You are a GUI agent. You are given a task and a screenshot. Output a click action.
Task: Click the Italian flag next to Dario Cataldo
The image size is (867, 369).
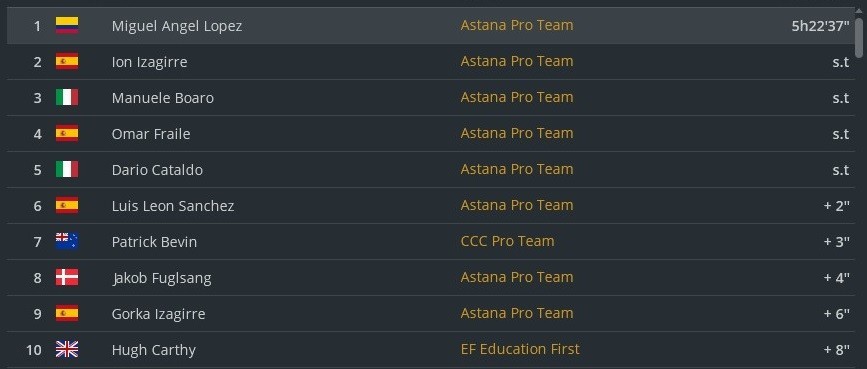click(67, 169)
